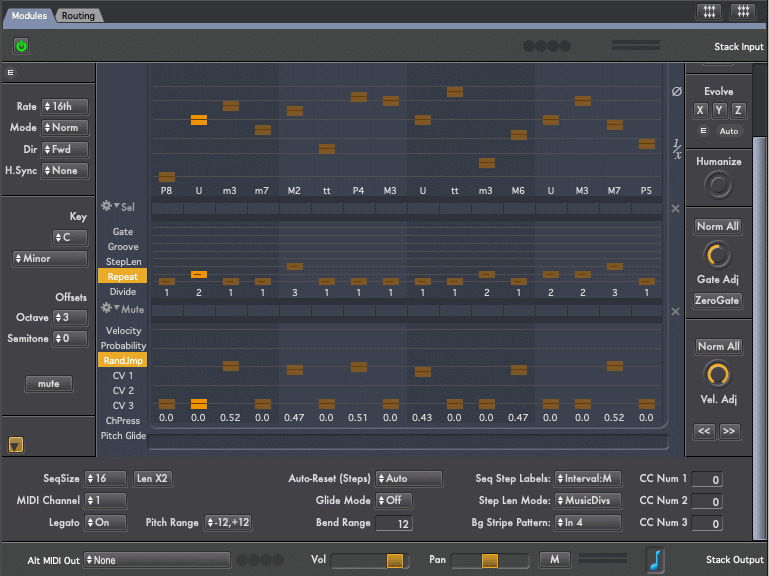Click the small E icon under Evolve
The image size is (769, 576).
pyautogui.click(x=703, y=131)
